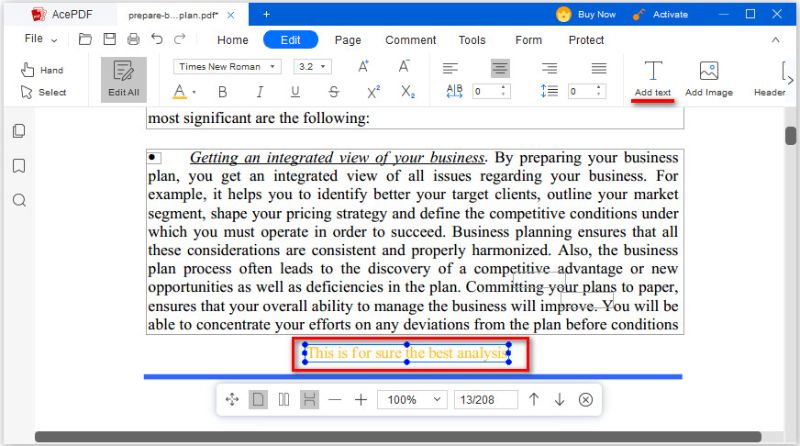Align text left
Image resolution: width=800 pixels, height=446 pixels.
tap(450, 68)
